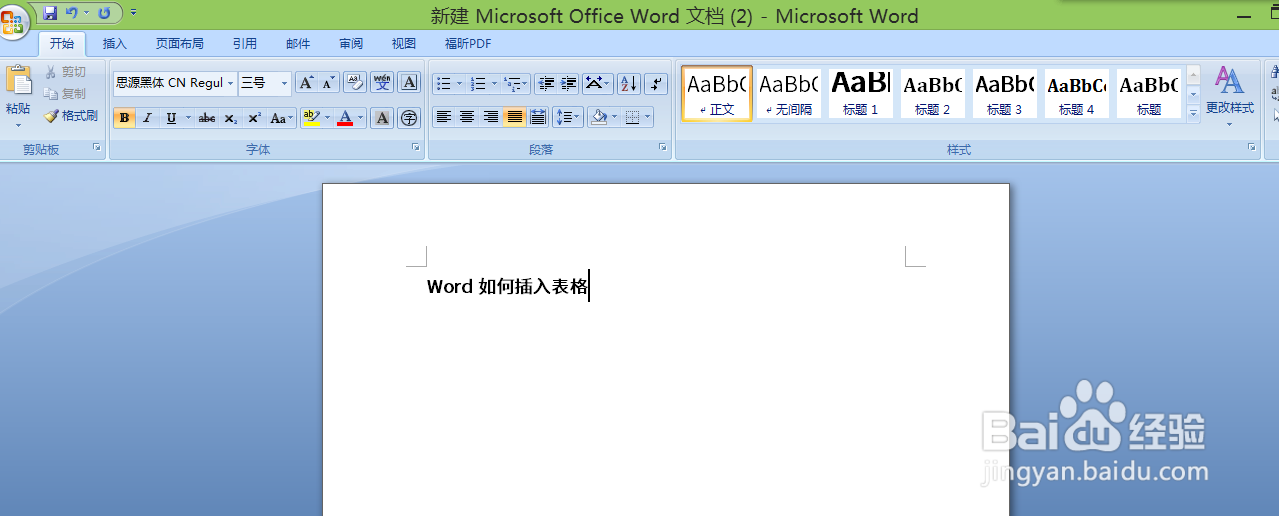This screenshot has width=1279, height=516.
Task: Open the line spacing menu
Action: click(x=568, y=117)
